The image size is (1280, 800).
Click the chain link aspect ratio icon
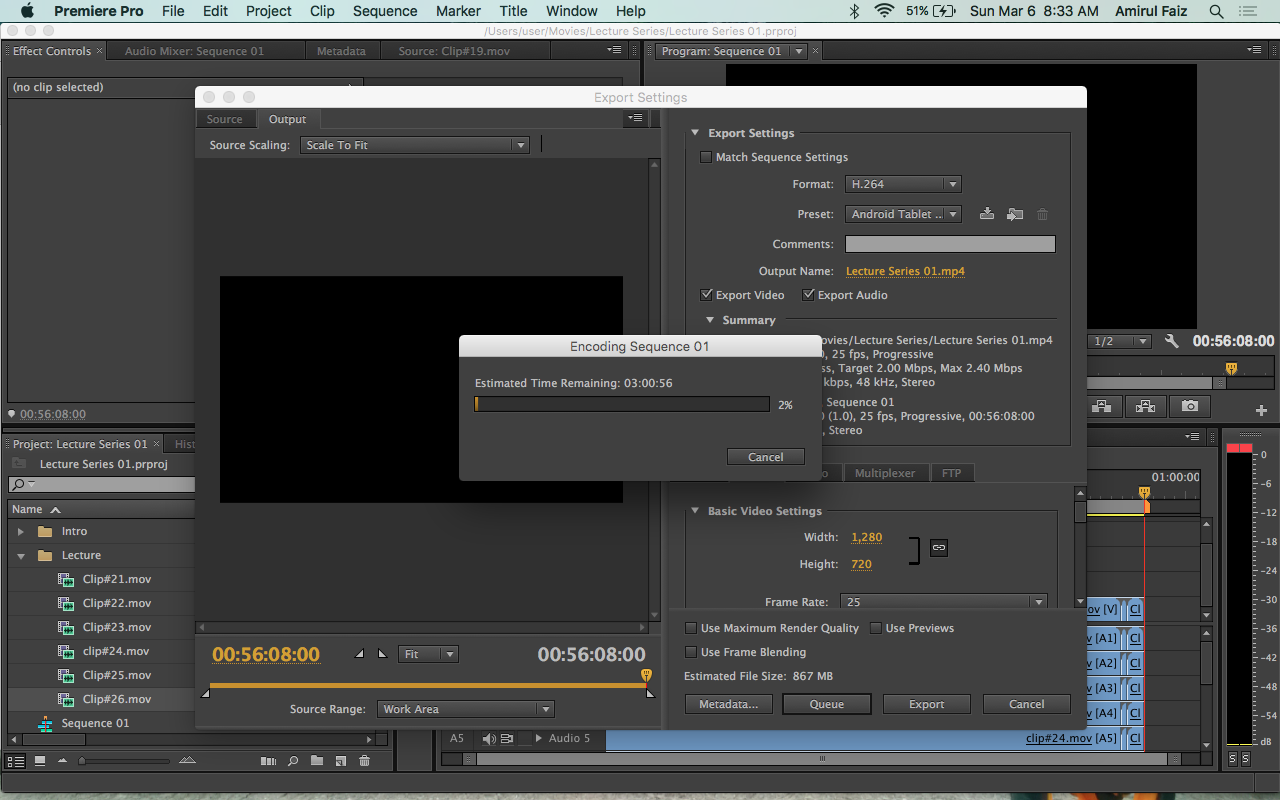(938, 548)
